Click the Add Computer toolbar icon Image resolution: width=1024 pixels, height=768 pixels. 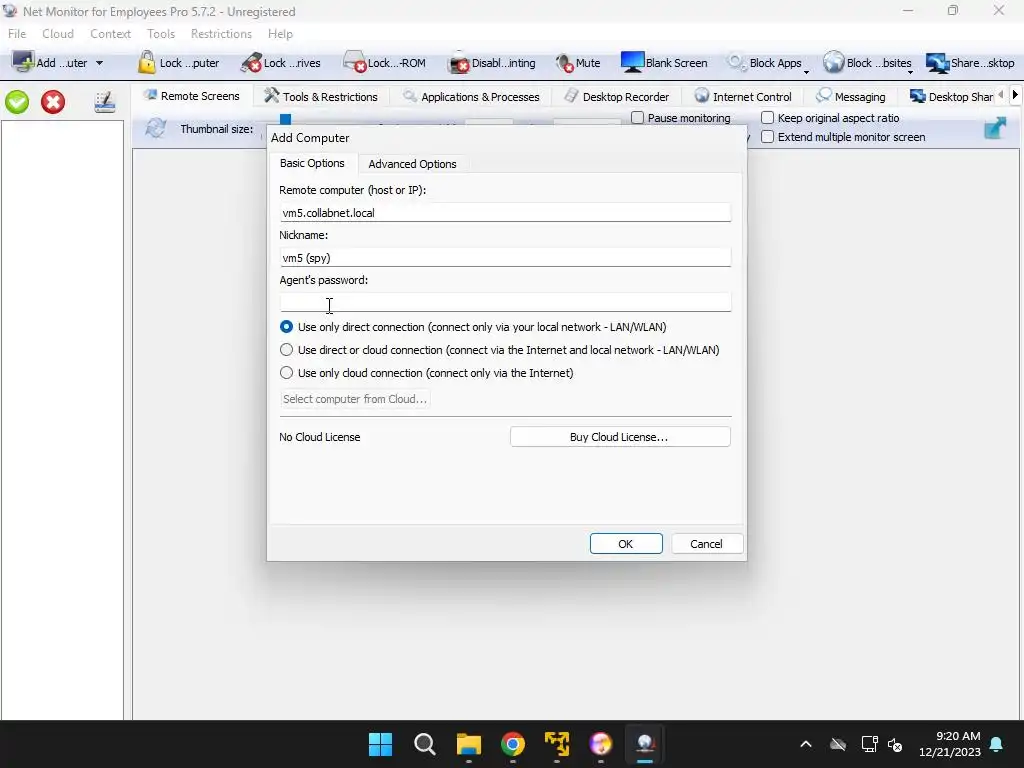point(24,63)
